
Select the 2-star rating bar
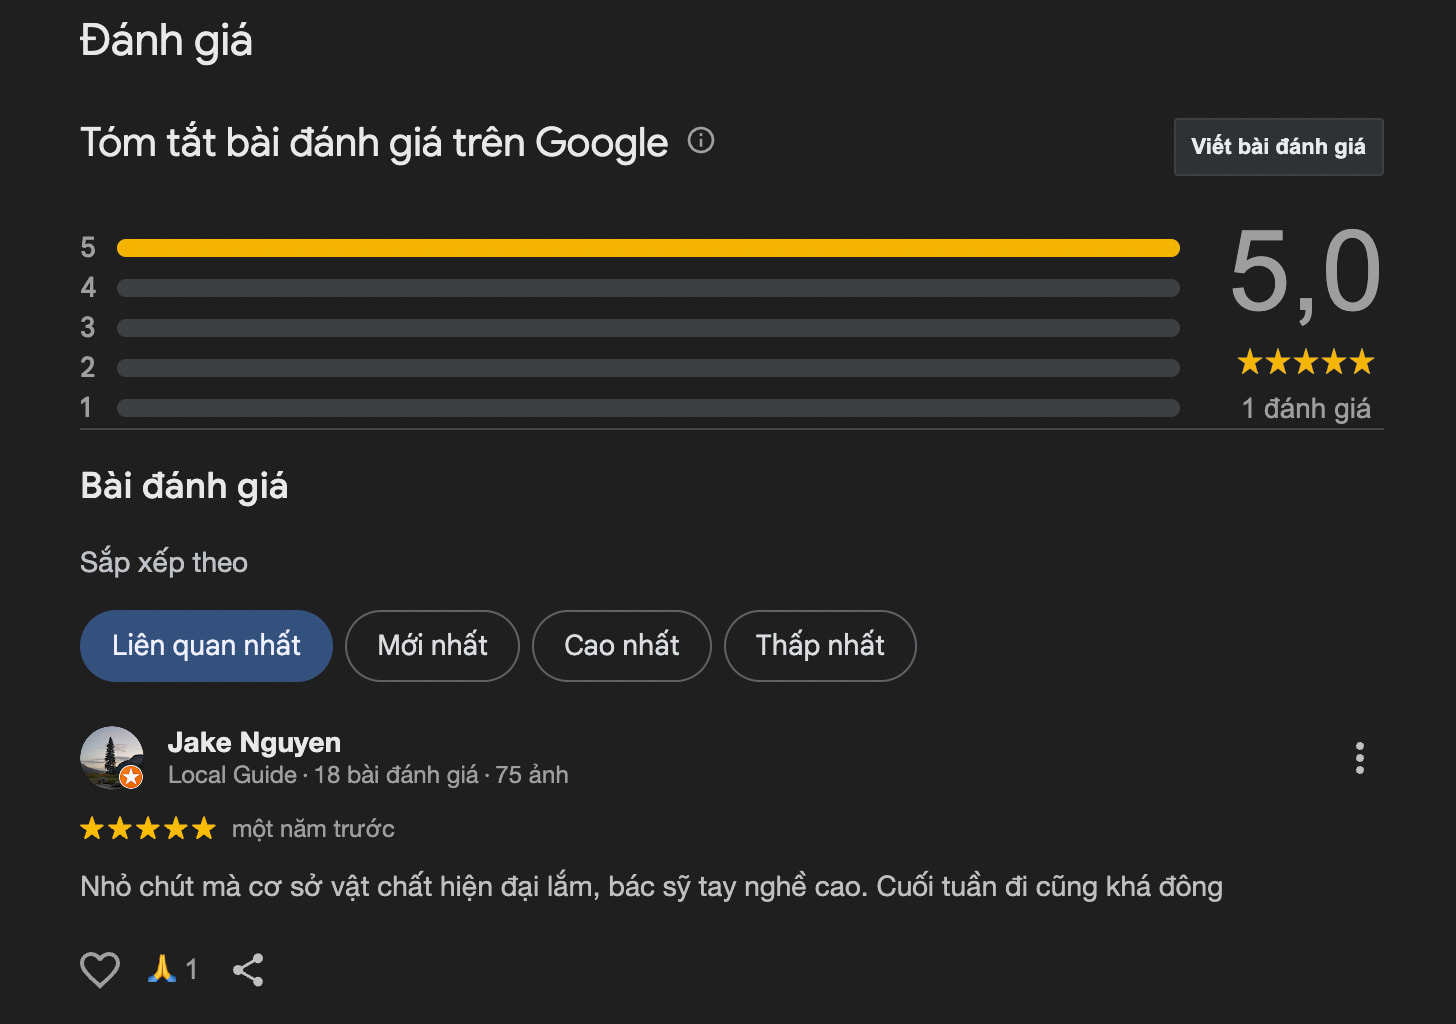[x=648, y=368]
